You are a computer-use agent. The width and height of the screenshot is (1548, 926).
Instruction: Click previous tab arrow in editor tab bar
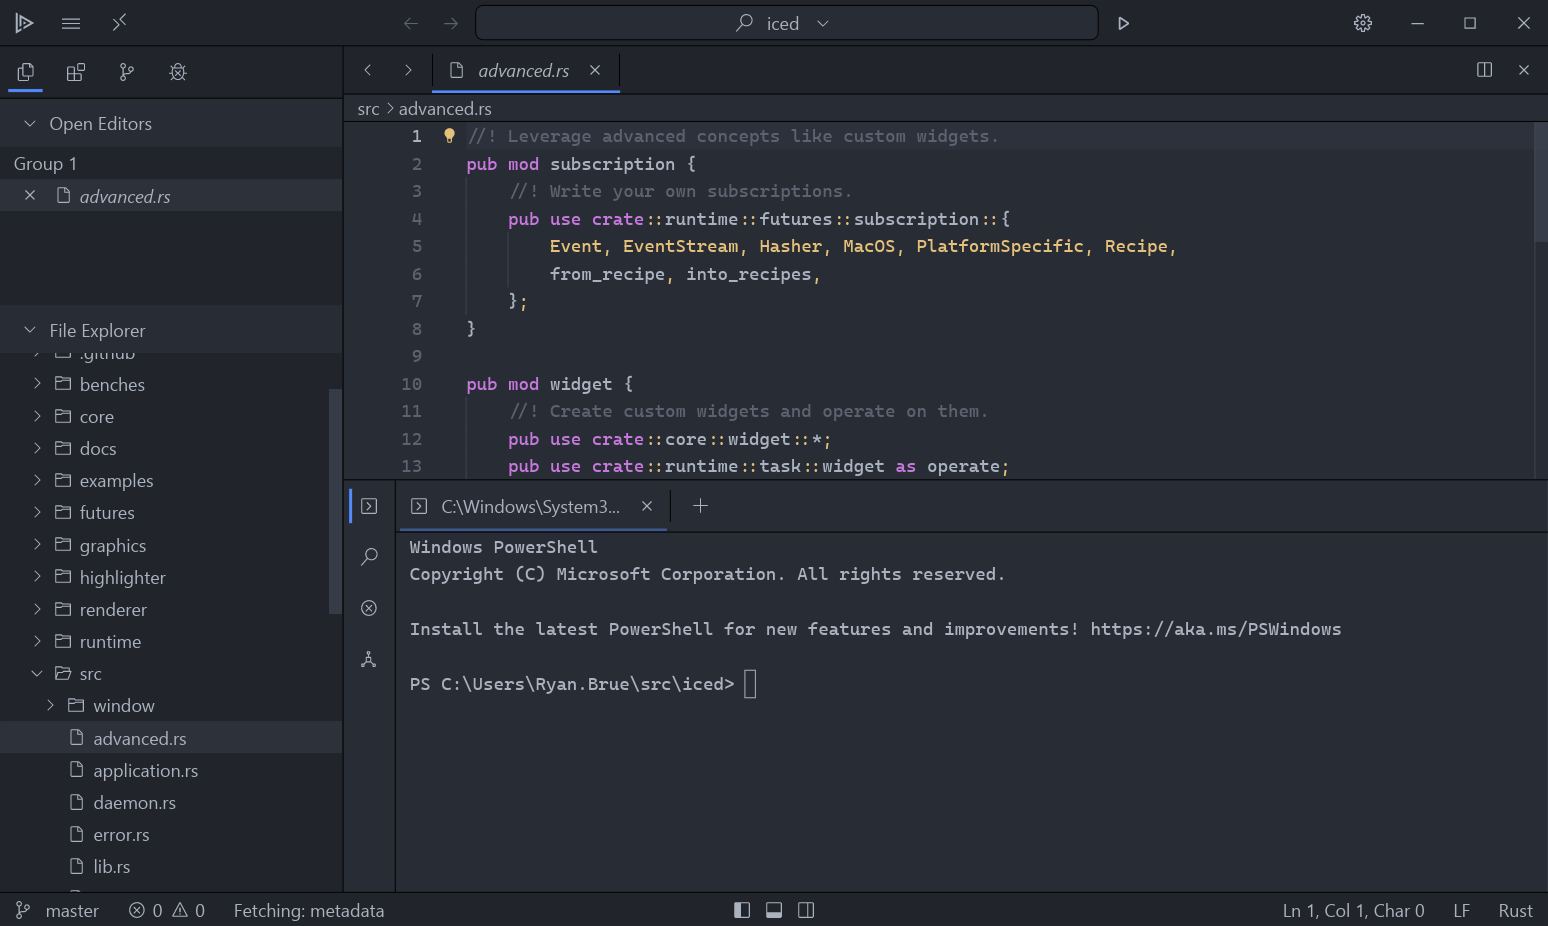(368, 70)
